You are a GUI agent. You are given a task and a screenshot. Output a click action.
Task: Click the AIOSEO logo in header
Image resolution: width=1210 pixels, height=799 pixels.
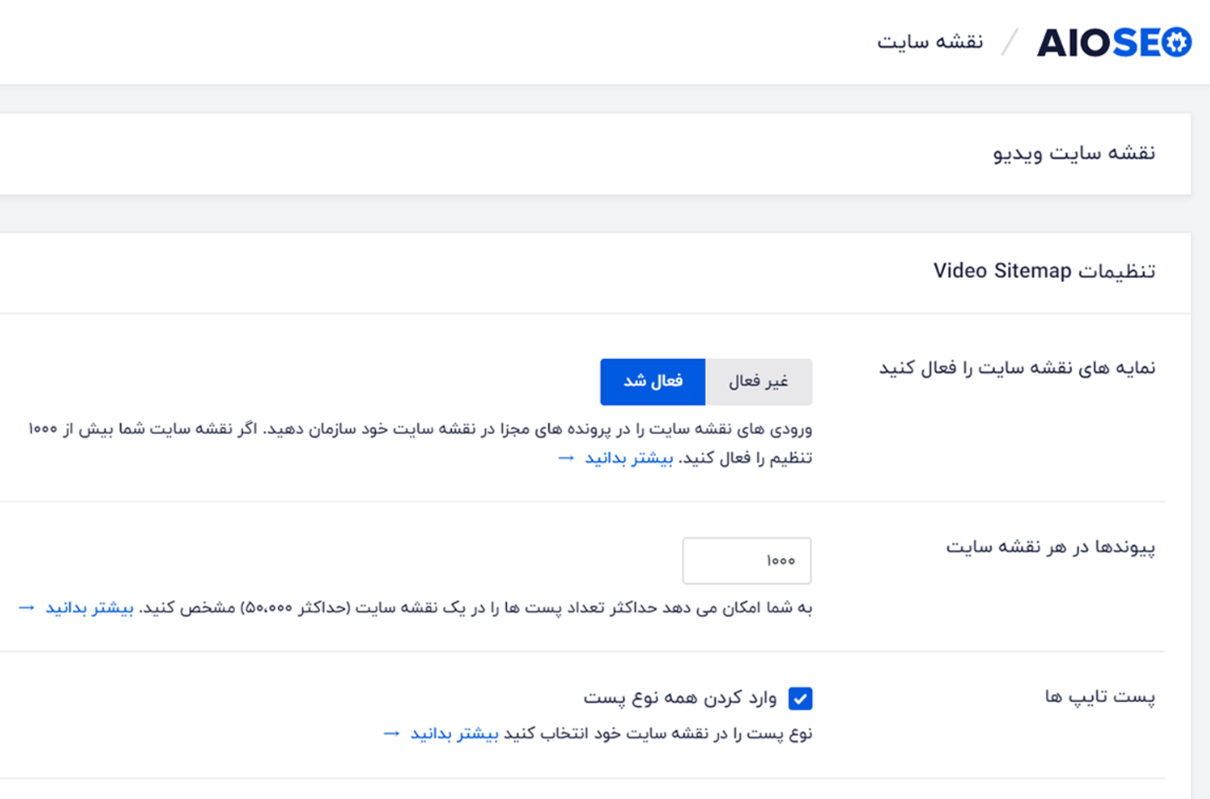[1114, 42]
